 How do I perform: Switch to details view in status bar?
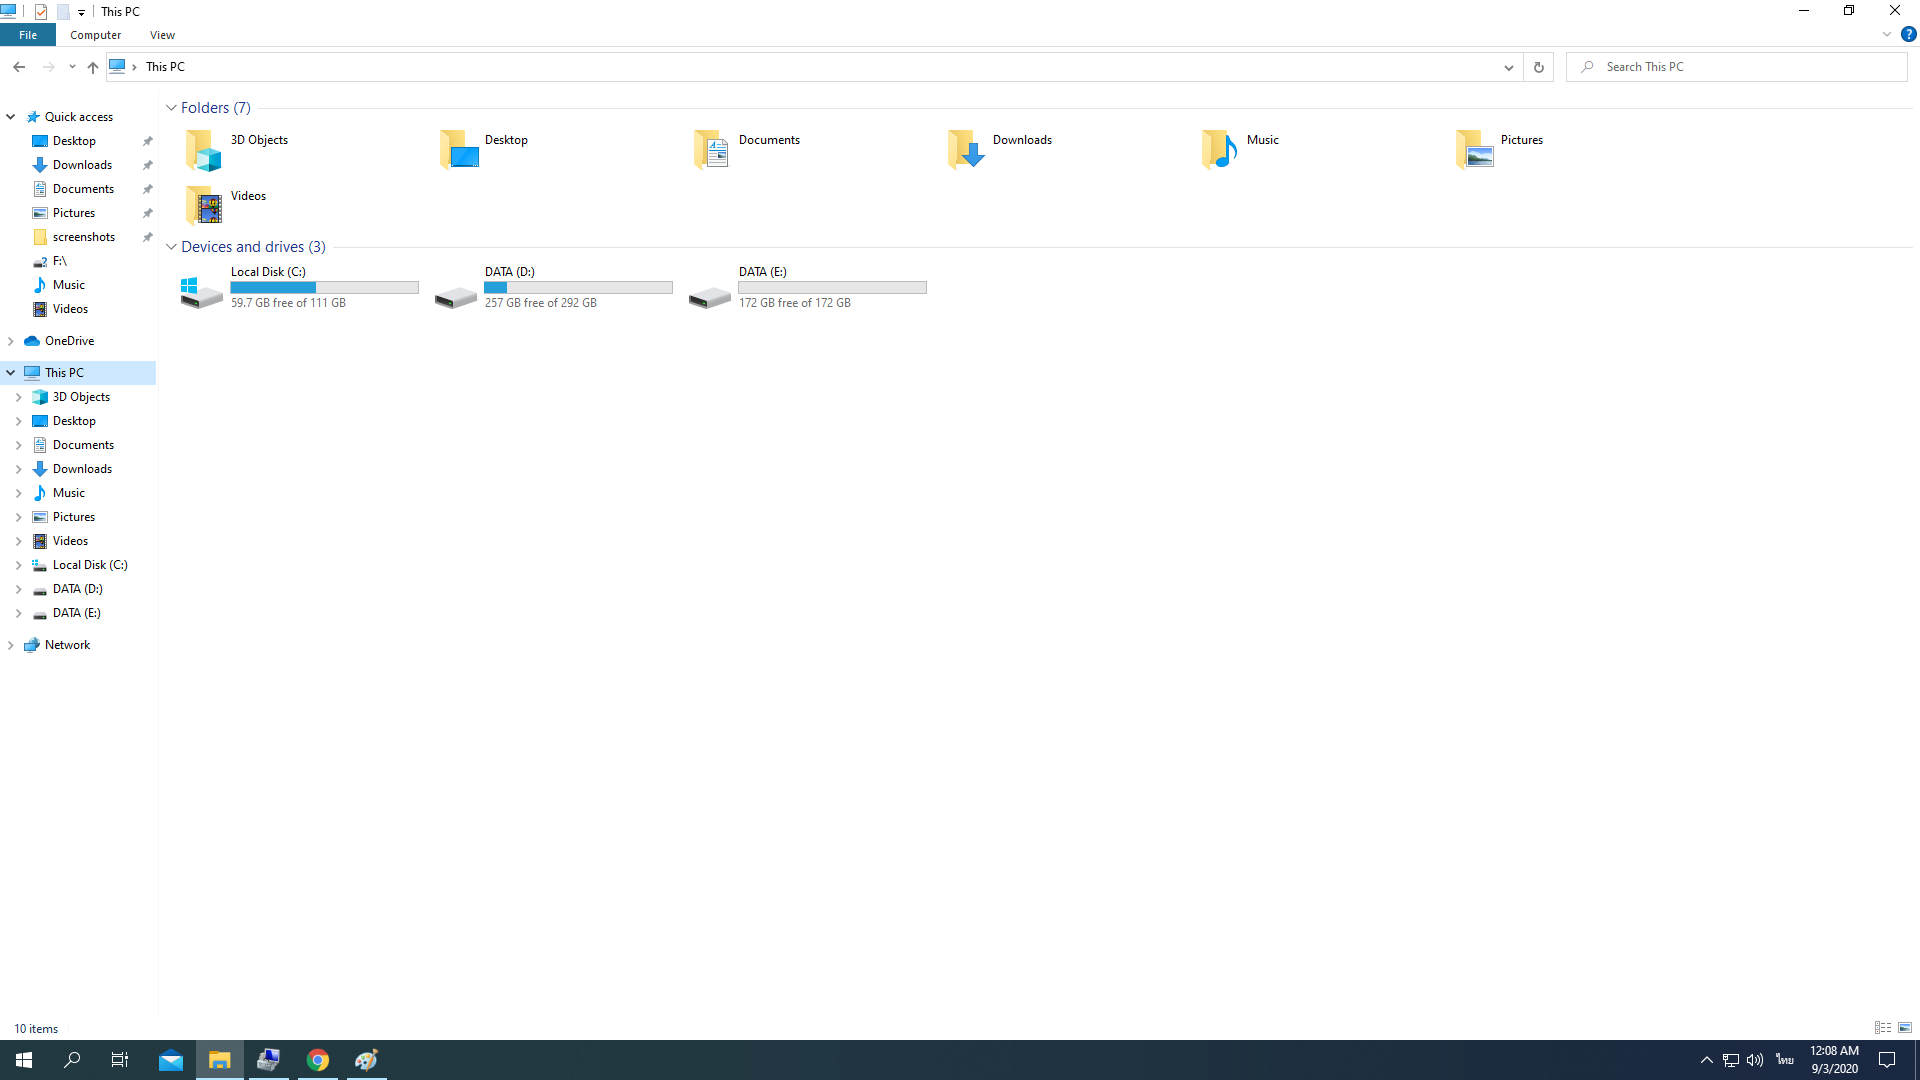tap(1883, 1028)
